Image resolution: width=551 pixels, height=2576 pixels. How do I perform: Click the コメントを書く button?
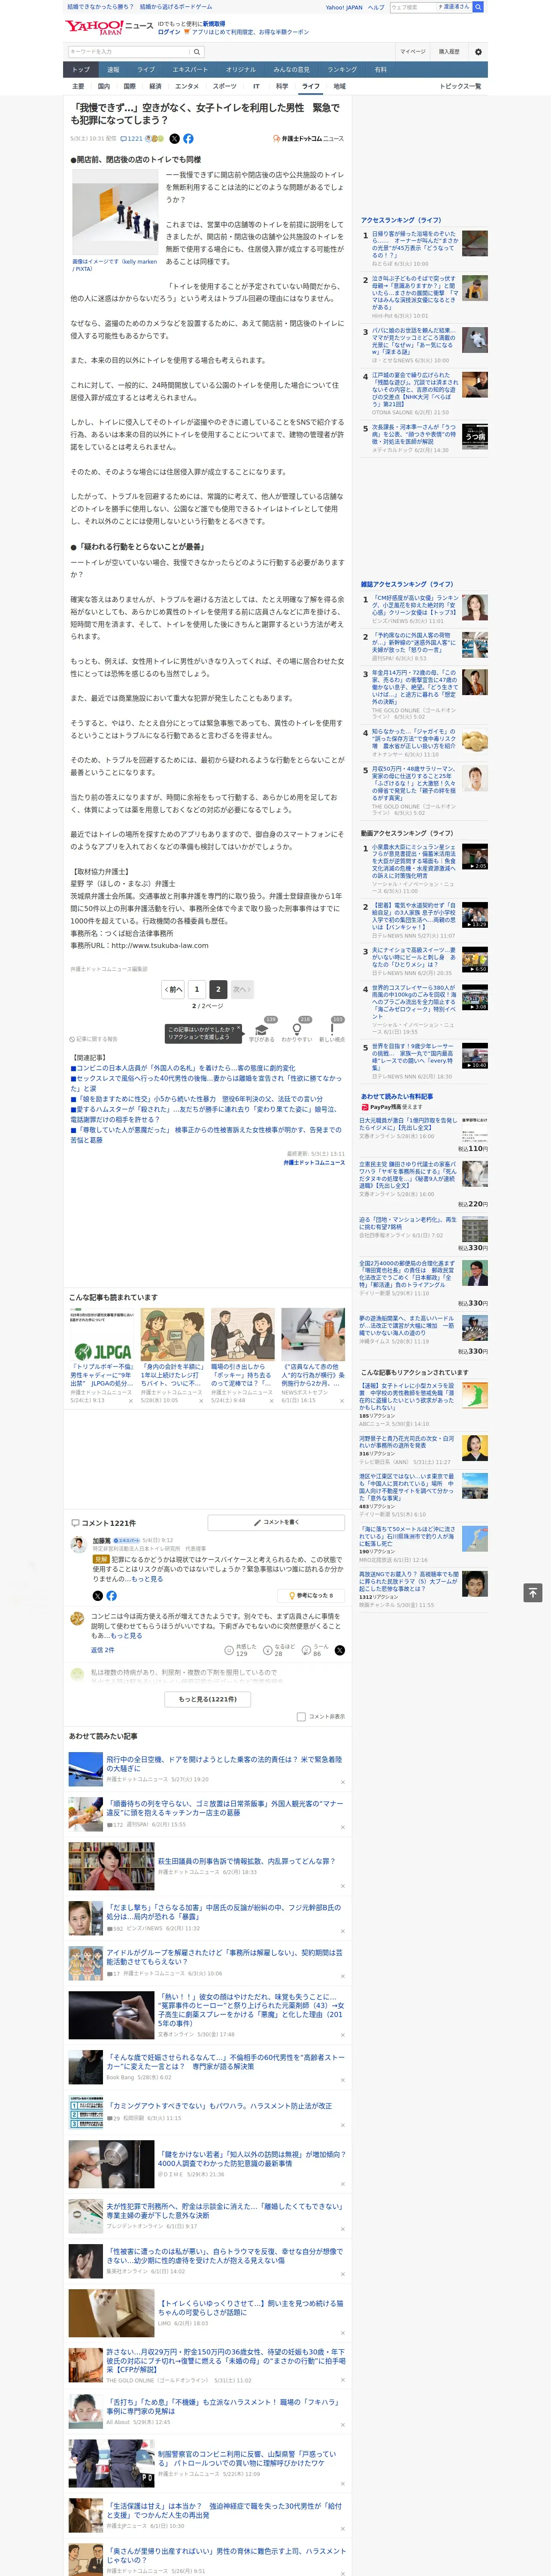coord(277,1522)
